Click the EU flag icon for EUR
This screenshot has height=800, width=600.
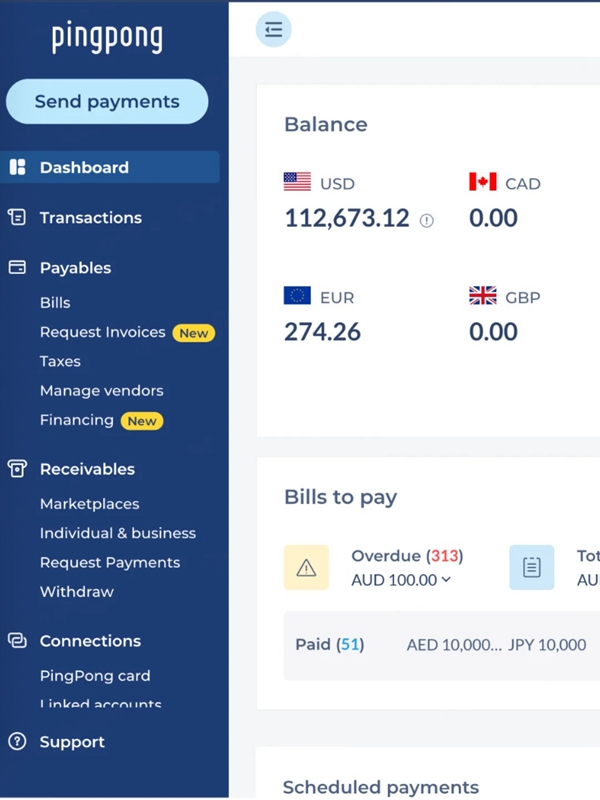[297, 295]
